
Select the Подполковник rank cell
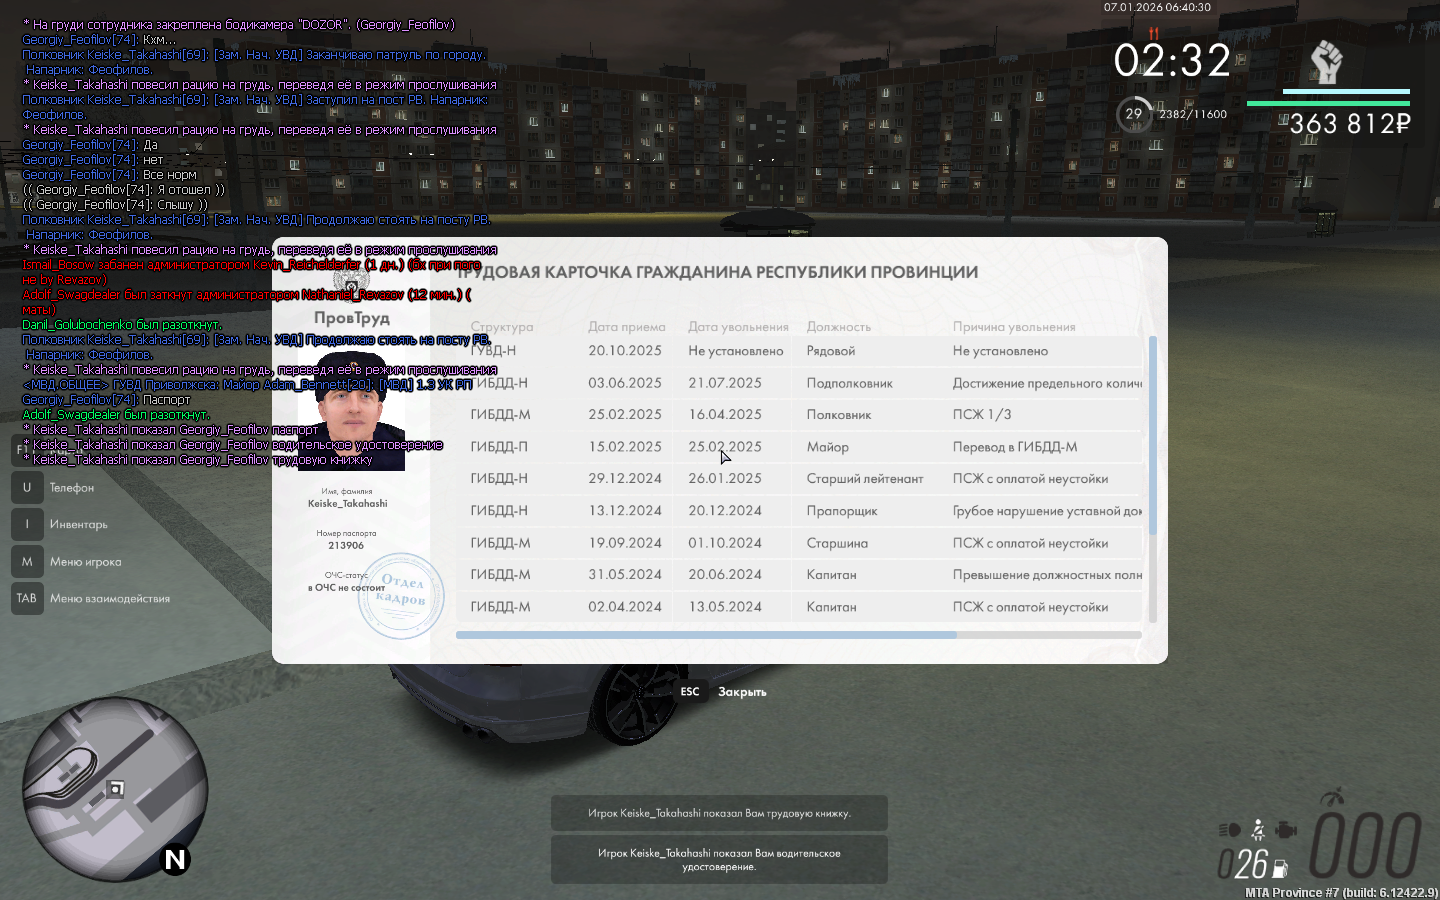pyautogui.click(x=850, y=383)
